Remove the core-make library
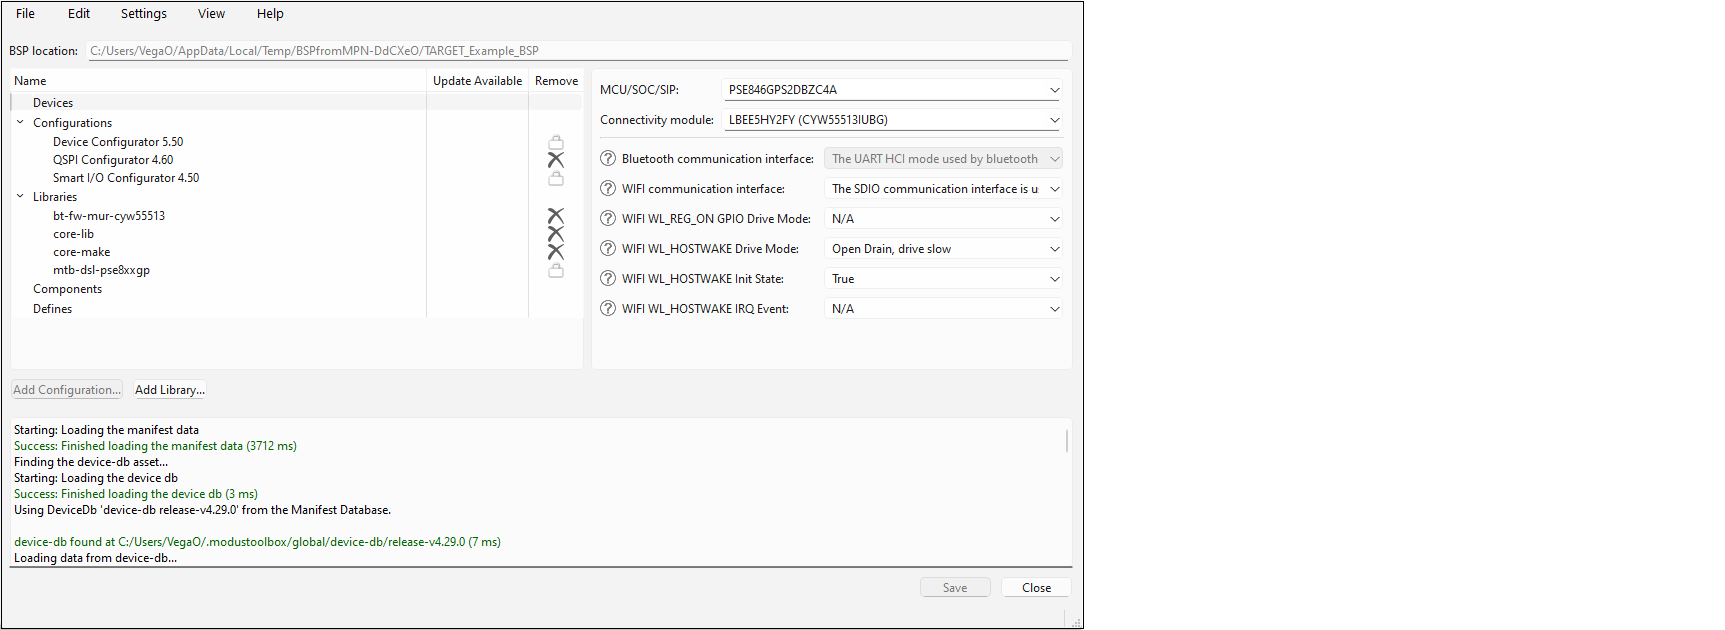Screen dimensions: 1725x630 [556, 252]
